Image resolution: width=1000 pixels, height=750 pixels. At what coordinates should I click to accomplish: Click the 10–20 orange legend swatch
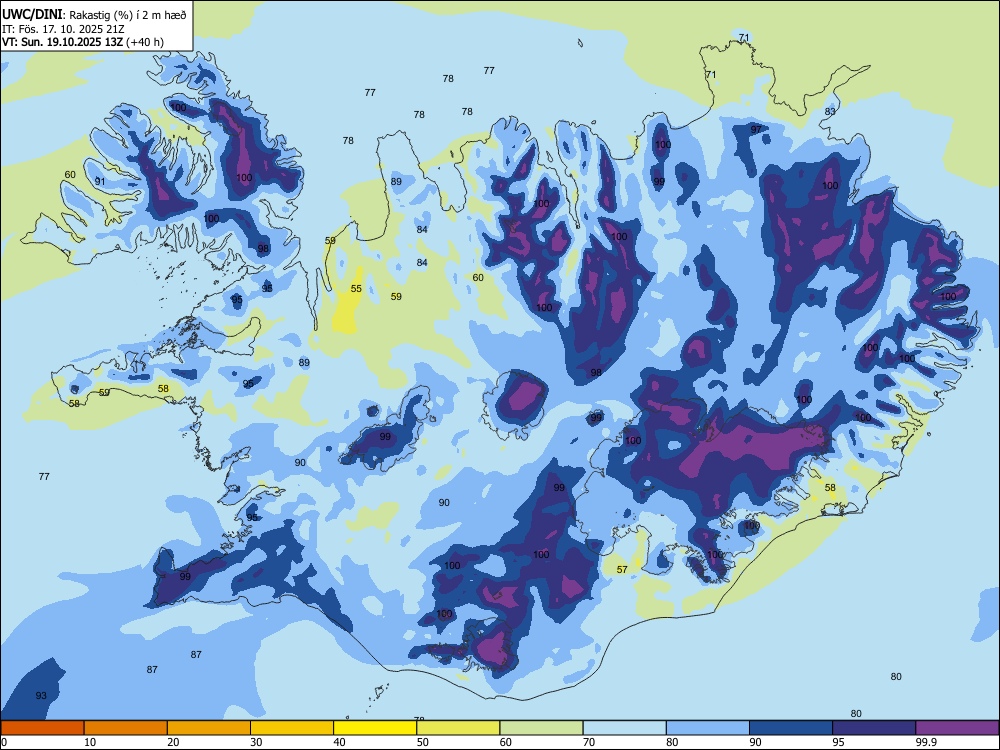126,728
